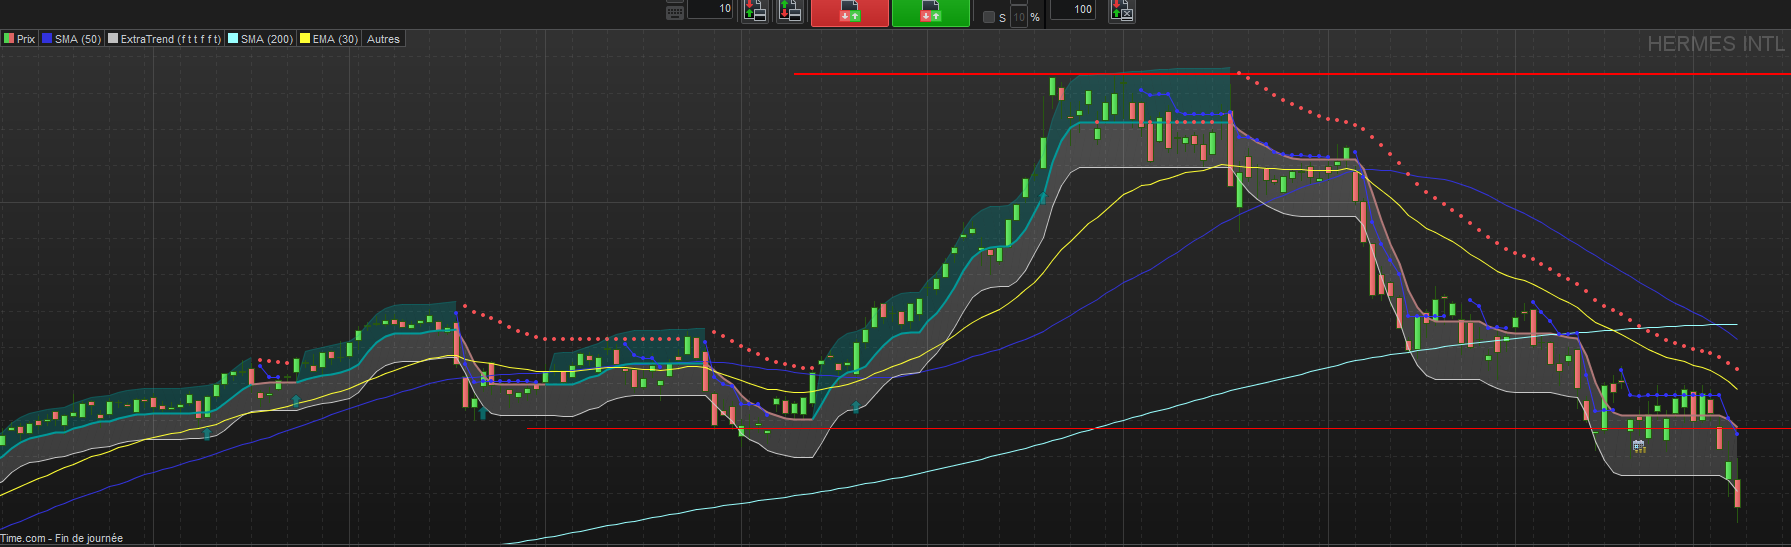Click the yellow EMA (30) color swatch
This screenshot has height=547, width=1791.
click(x=305, y=39)
